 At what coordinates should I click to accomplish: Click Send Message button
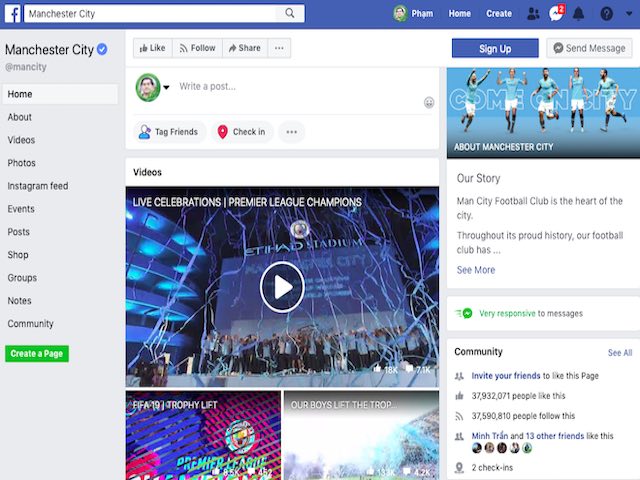pyautogui.click(x=589, y=48)
